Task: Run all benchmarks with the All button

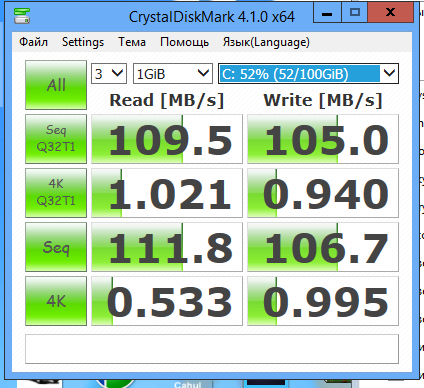Action: pyautogui.click(x=56, y=85)
